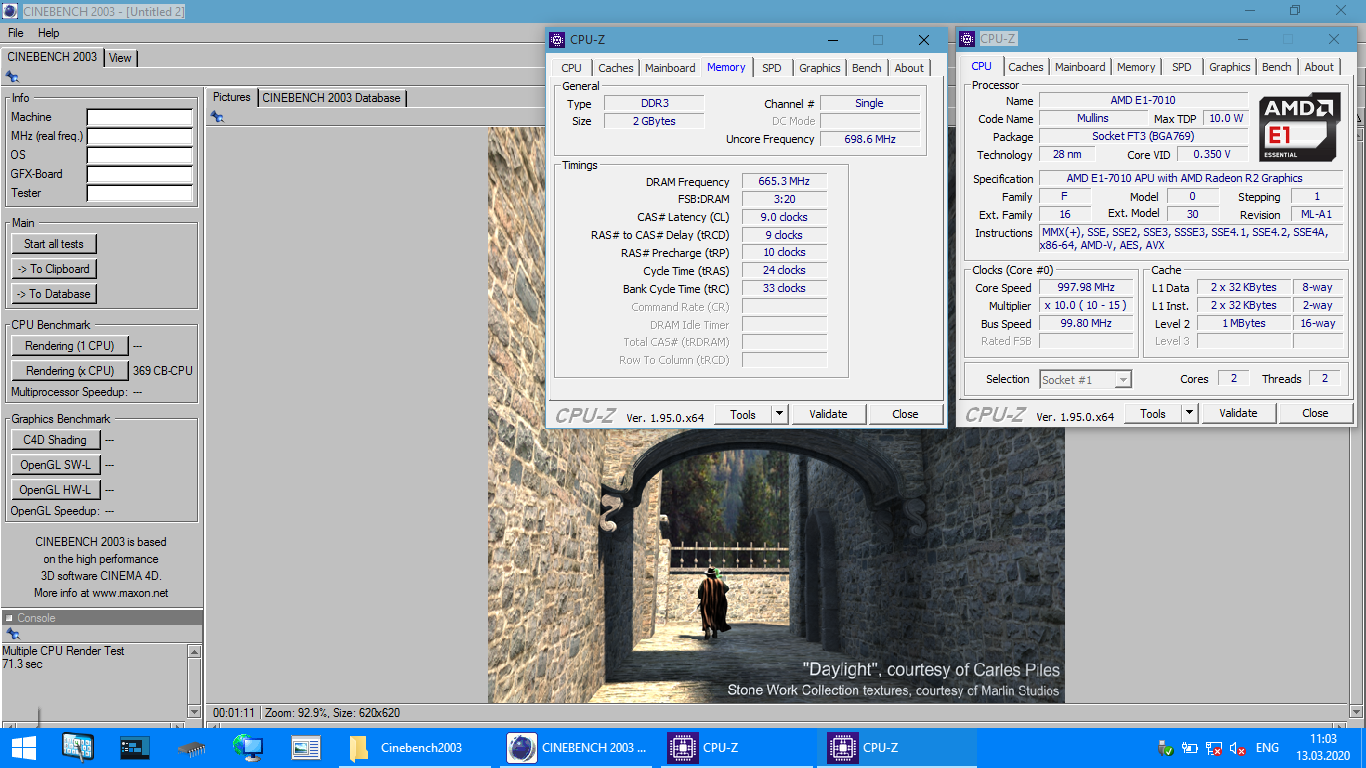This screenshot has height=768, width=1366.
Task: Click the MHz (real freq.) input field
Action: (139, 137)
